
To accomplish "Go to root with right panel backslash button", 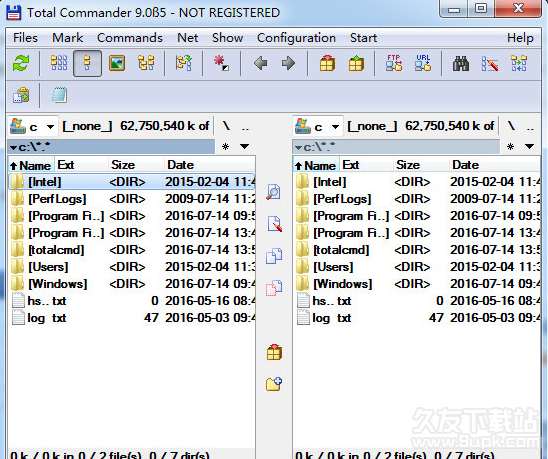I will [x=511, y=126].
